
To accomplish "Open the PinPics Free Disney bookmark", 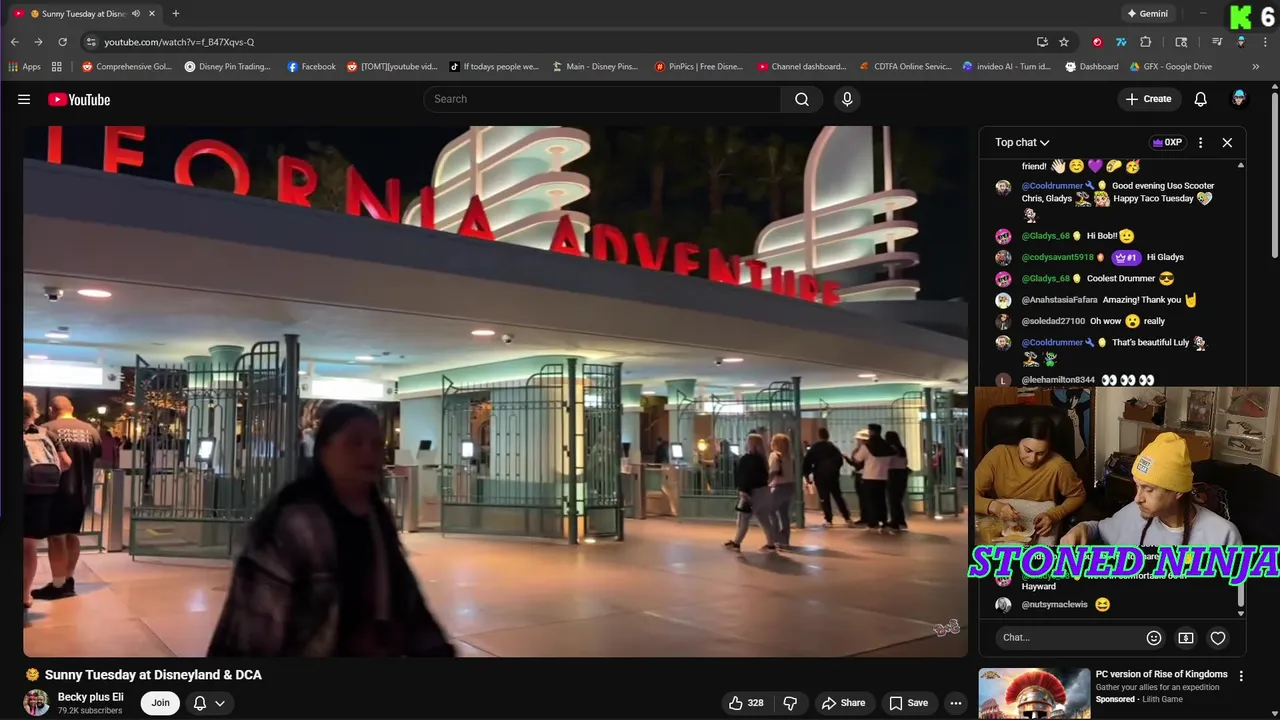I will [699, 67].
